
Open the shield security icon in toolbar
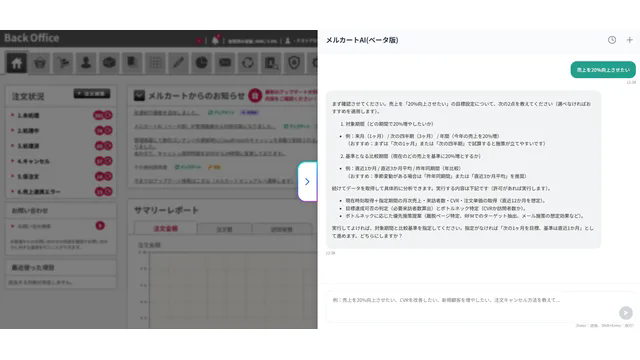pos(294,63)
